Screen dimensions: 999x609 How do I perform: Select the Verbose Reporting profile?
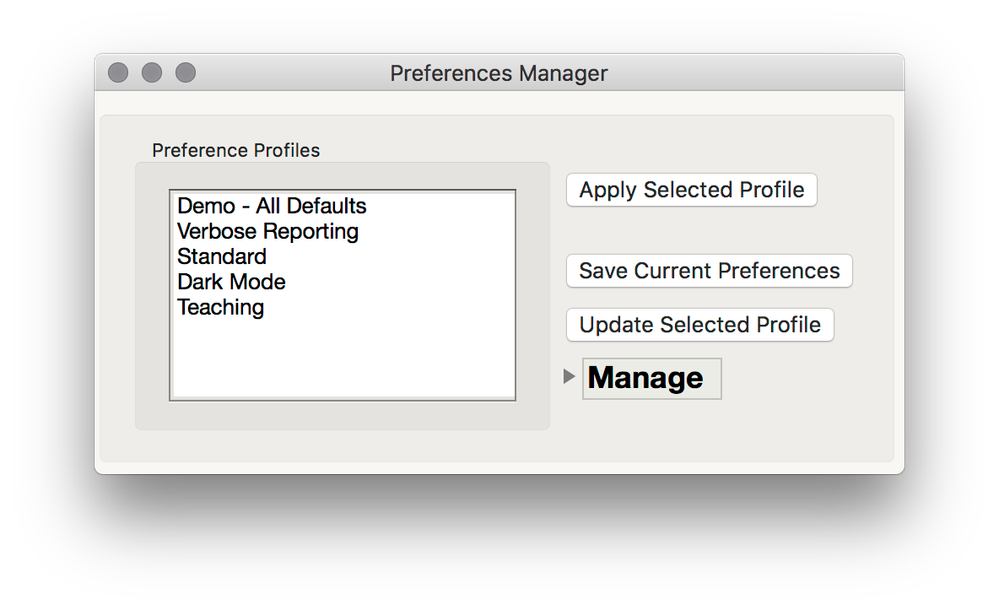[x=267, y=232]
